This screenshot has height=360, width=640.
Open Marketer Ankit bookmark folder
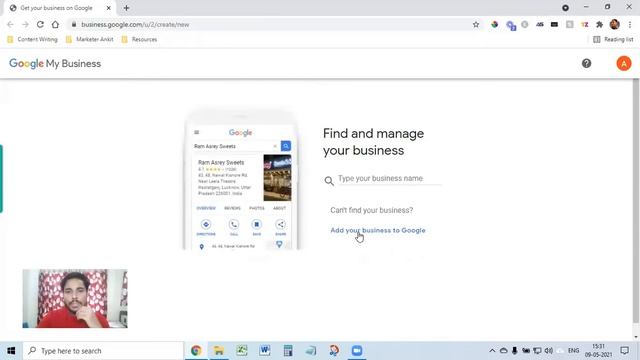click(90, 39)
